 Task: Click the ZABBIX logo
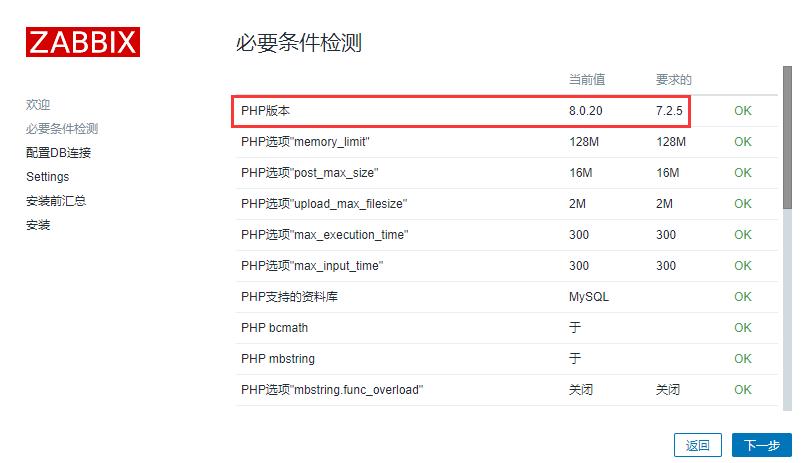pos(83,41)
